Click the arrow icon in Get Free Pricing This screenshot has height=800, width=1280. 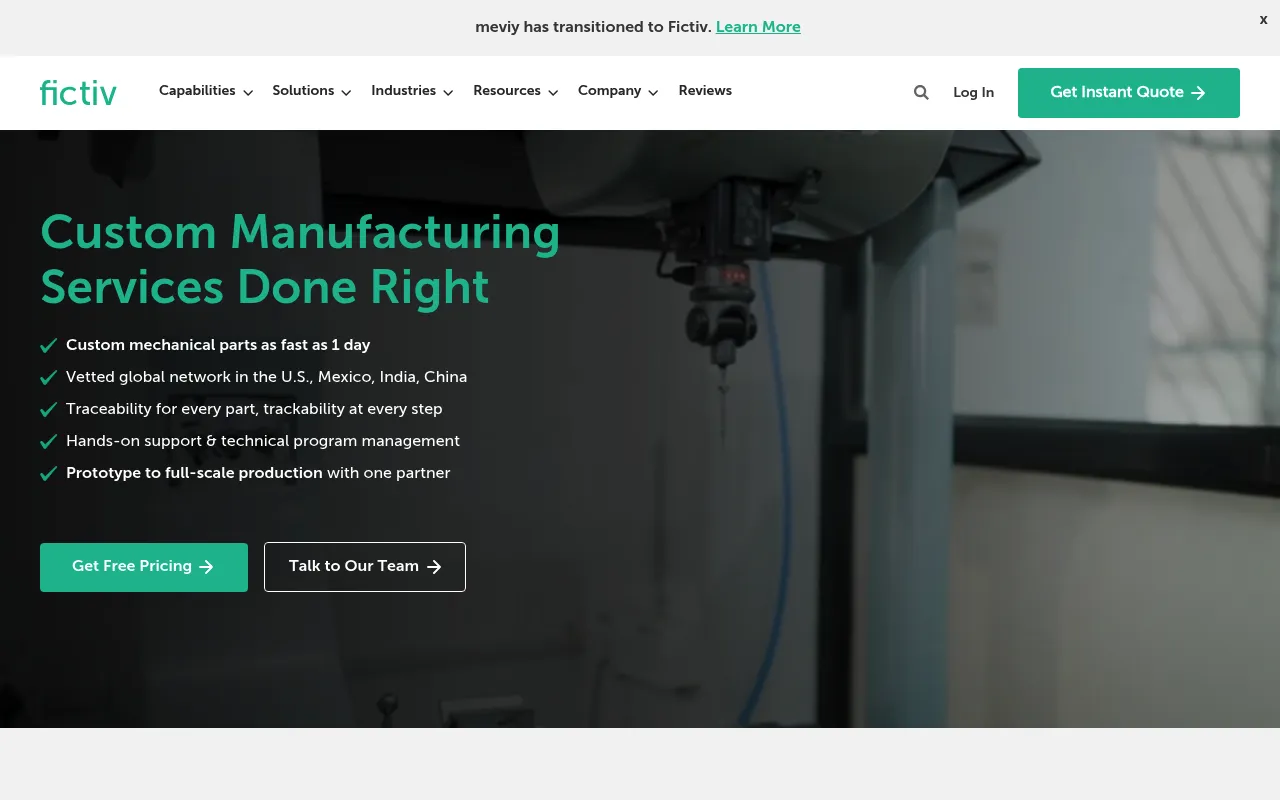tap(207, 567)
